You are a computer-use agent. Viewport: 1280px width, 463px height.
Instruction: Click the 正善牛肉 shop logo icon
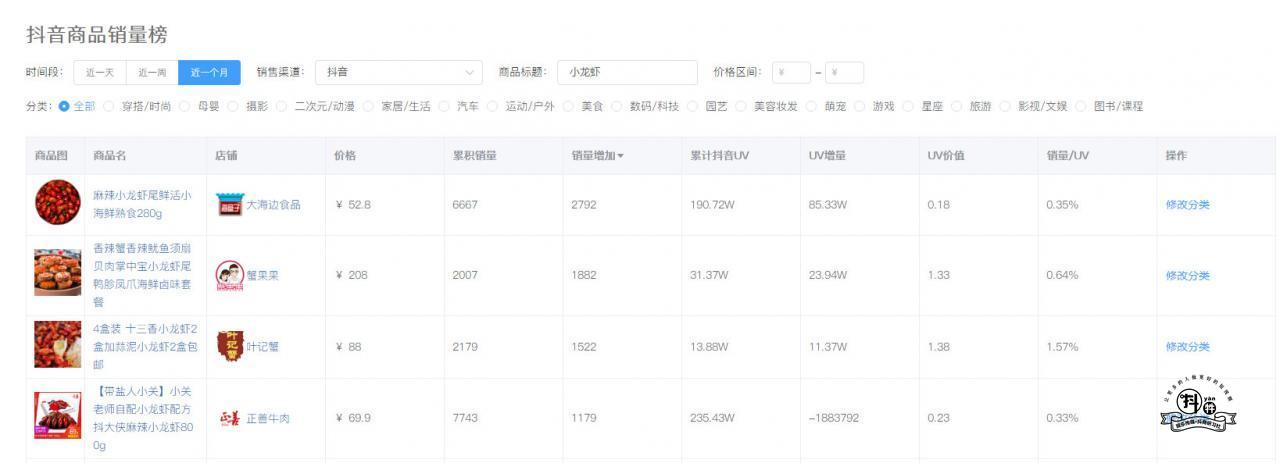click(229, 418)
